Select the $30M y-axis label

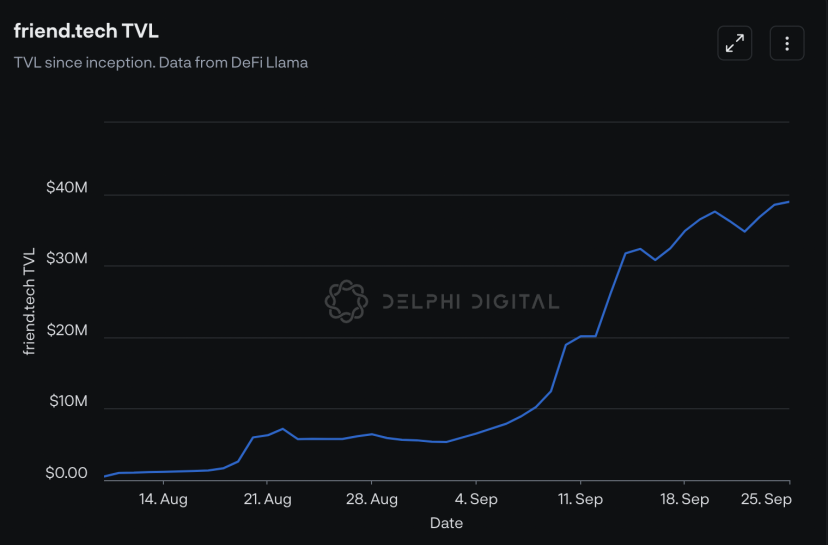(67, 258)
